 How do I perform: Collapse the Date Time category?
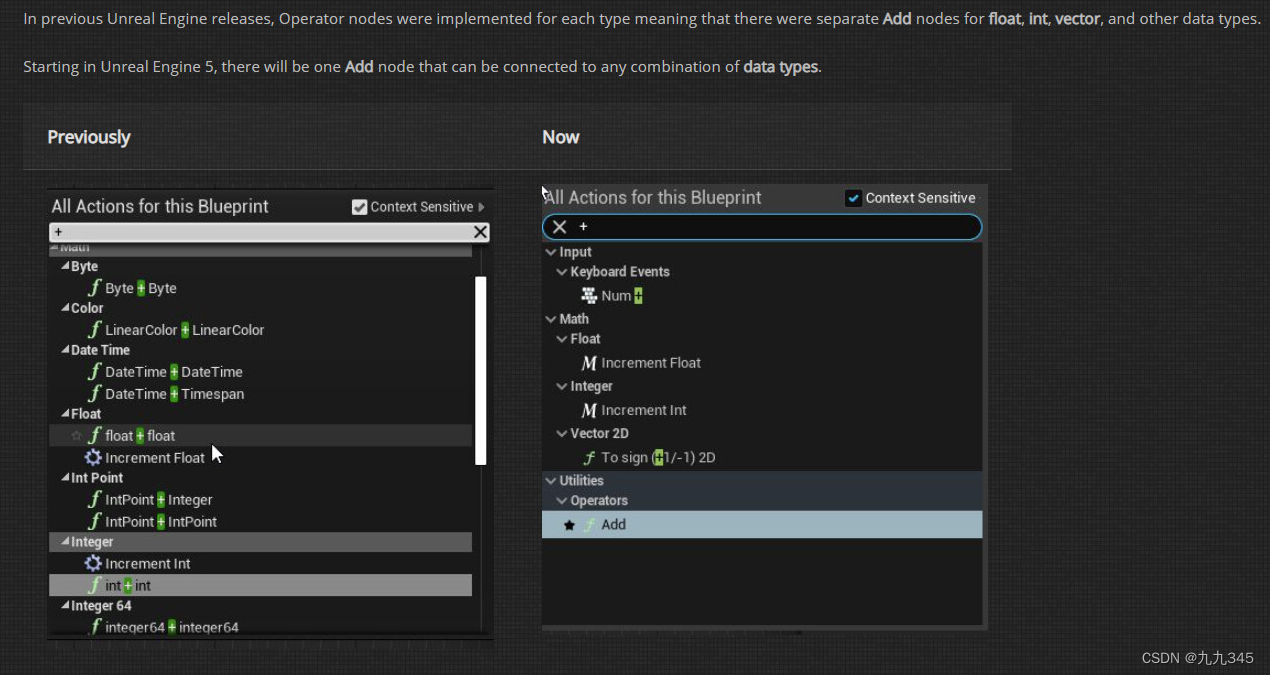pos(65,351)
